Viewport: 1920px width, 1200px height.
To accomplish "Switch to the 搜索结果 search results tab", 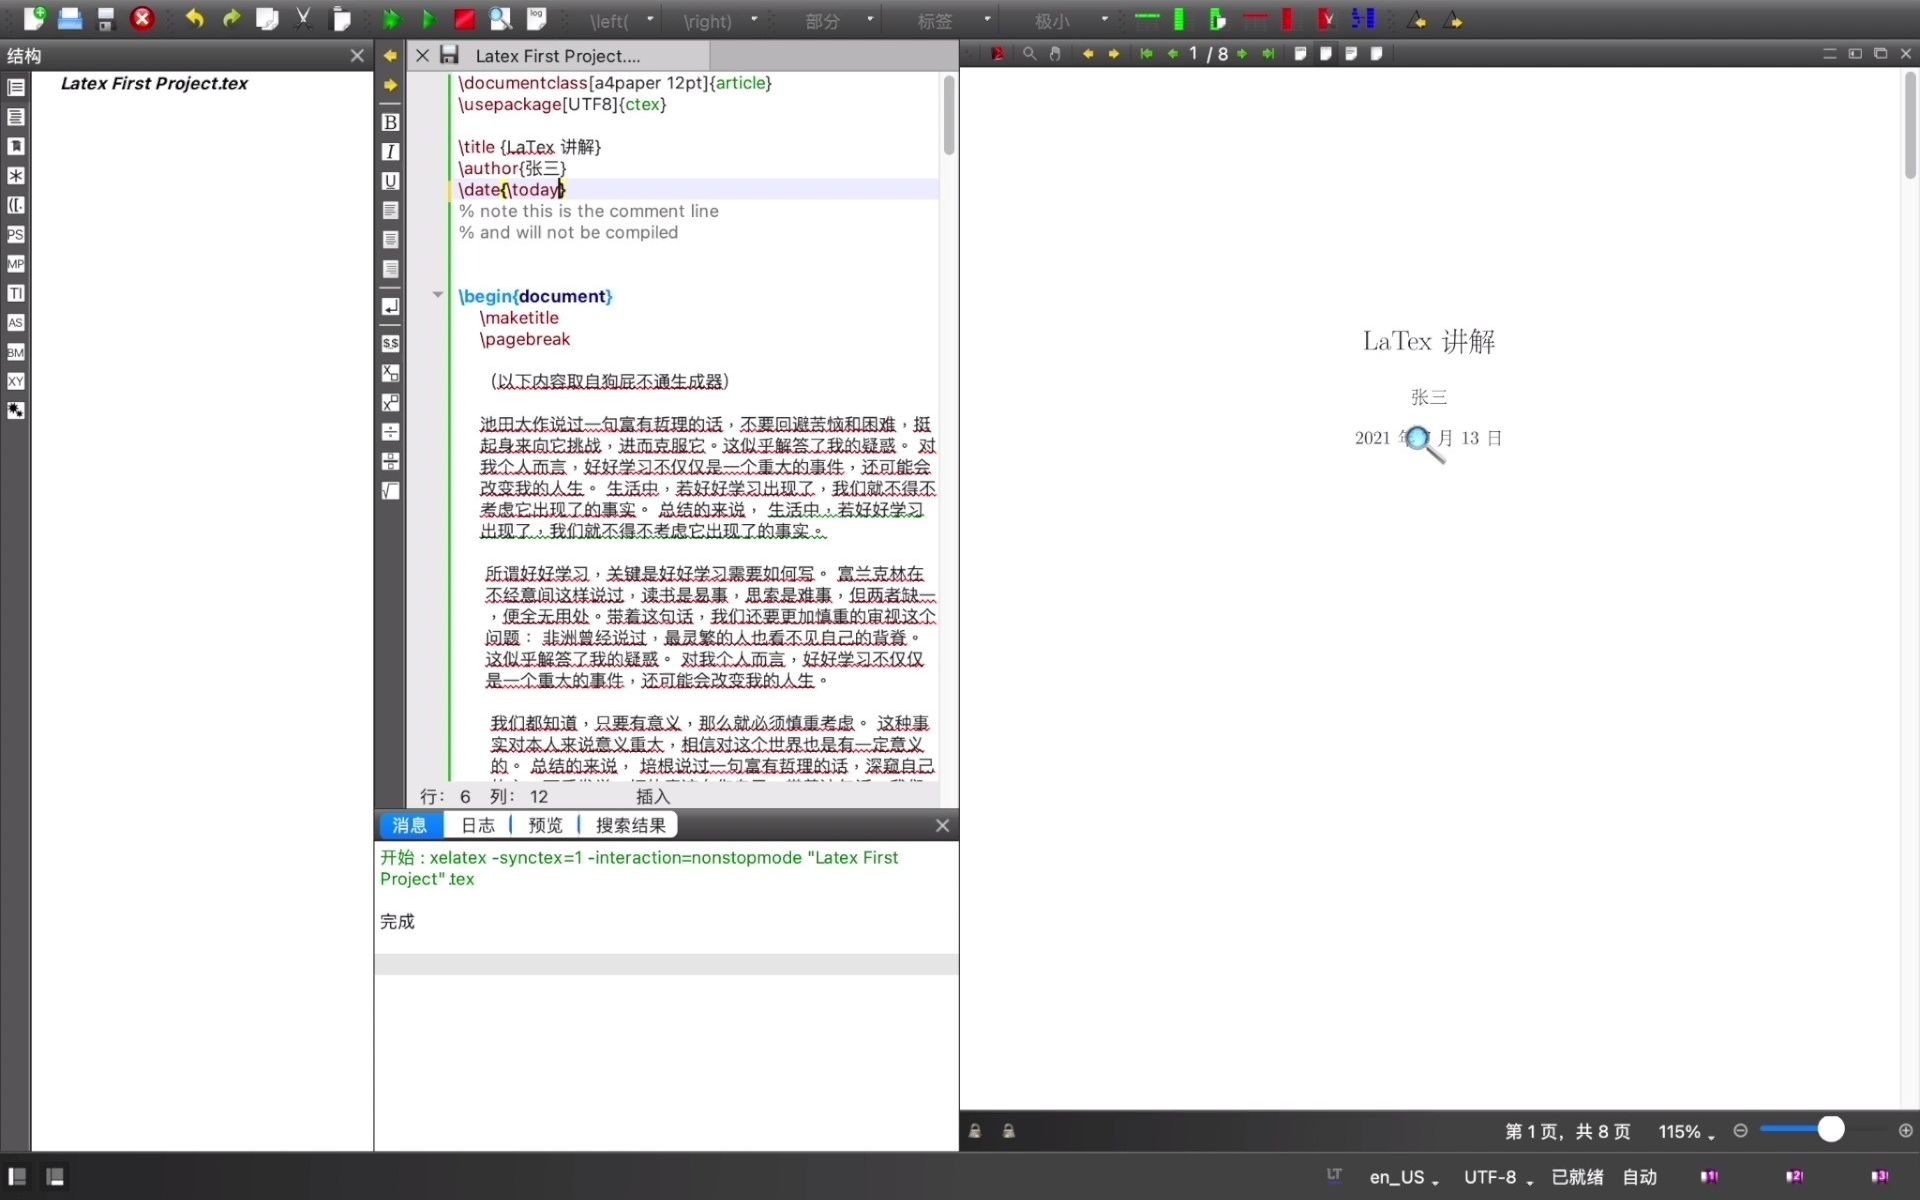I will (x=630, y=825).
